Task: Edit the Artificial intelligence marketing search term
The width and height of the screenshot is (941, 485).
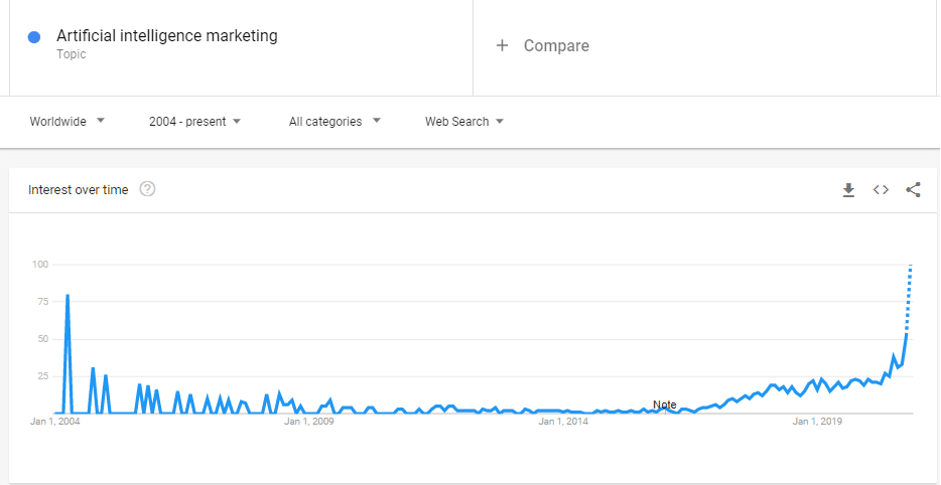Action: point(167,36)
